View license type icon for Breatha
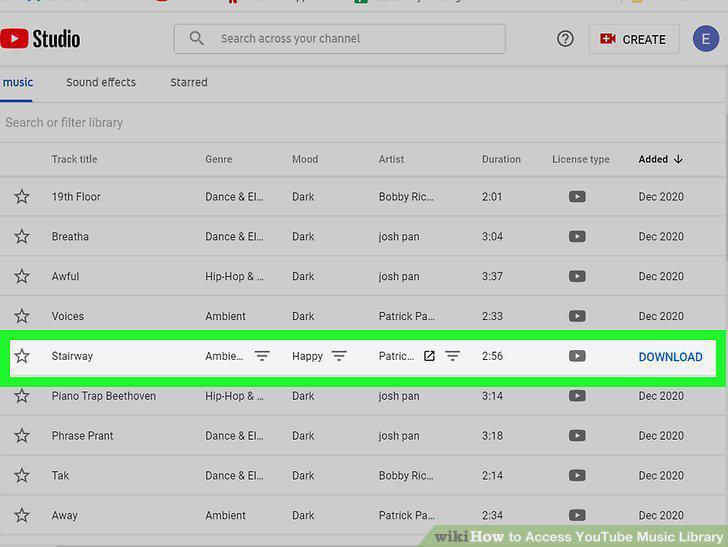The width and height of the screenshot is (728, 547). coord(577,236)
